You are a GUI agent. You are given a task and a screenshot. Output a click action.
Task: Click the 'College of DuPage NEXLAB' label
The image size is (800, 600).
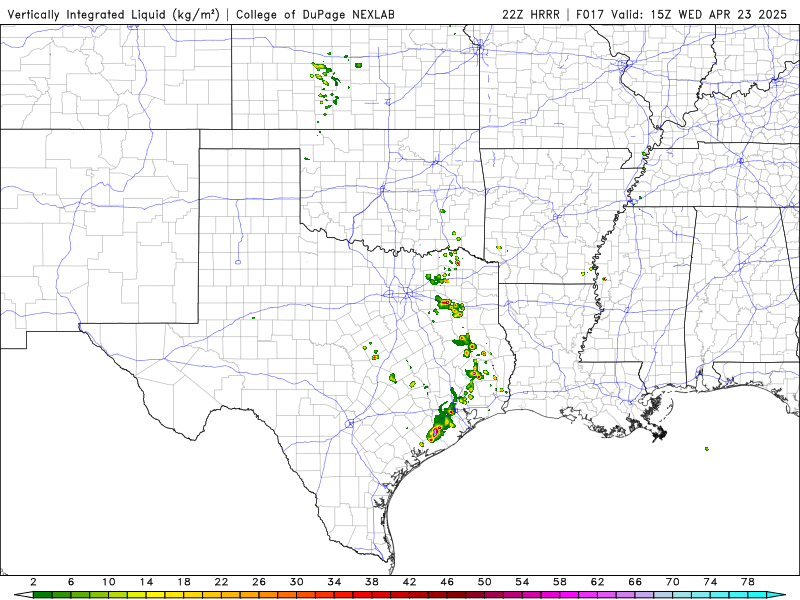[x=315, y=15]
